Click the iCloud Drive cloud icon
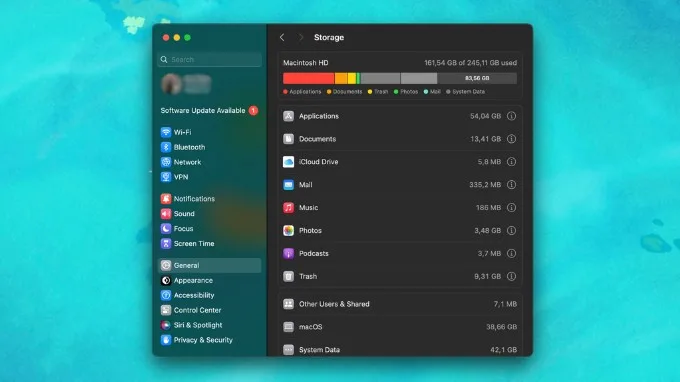The image size is (680, 382). [x=288, y=162]
